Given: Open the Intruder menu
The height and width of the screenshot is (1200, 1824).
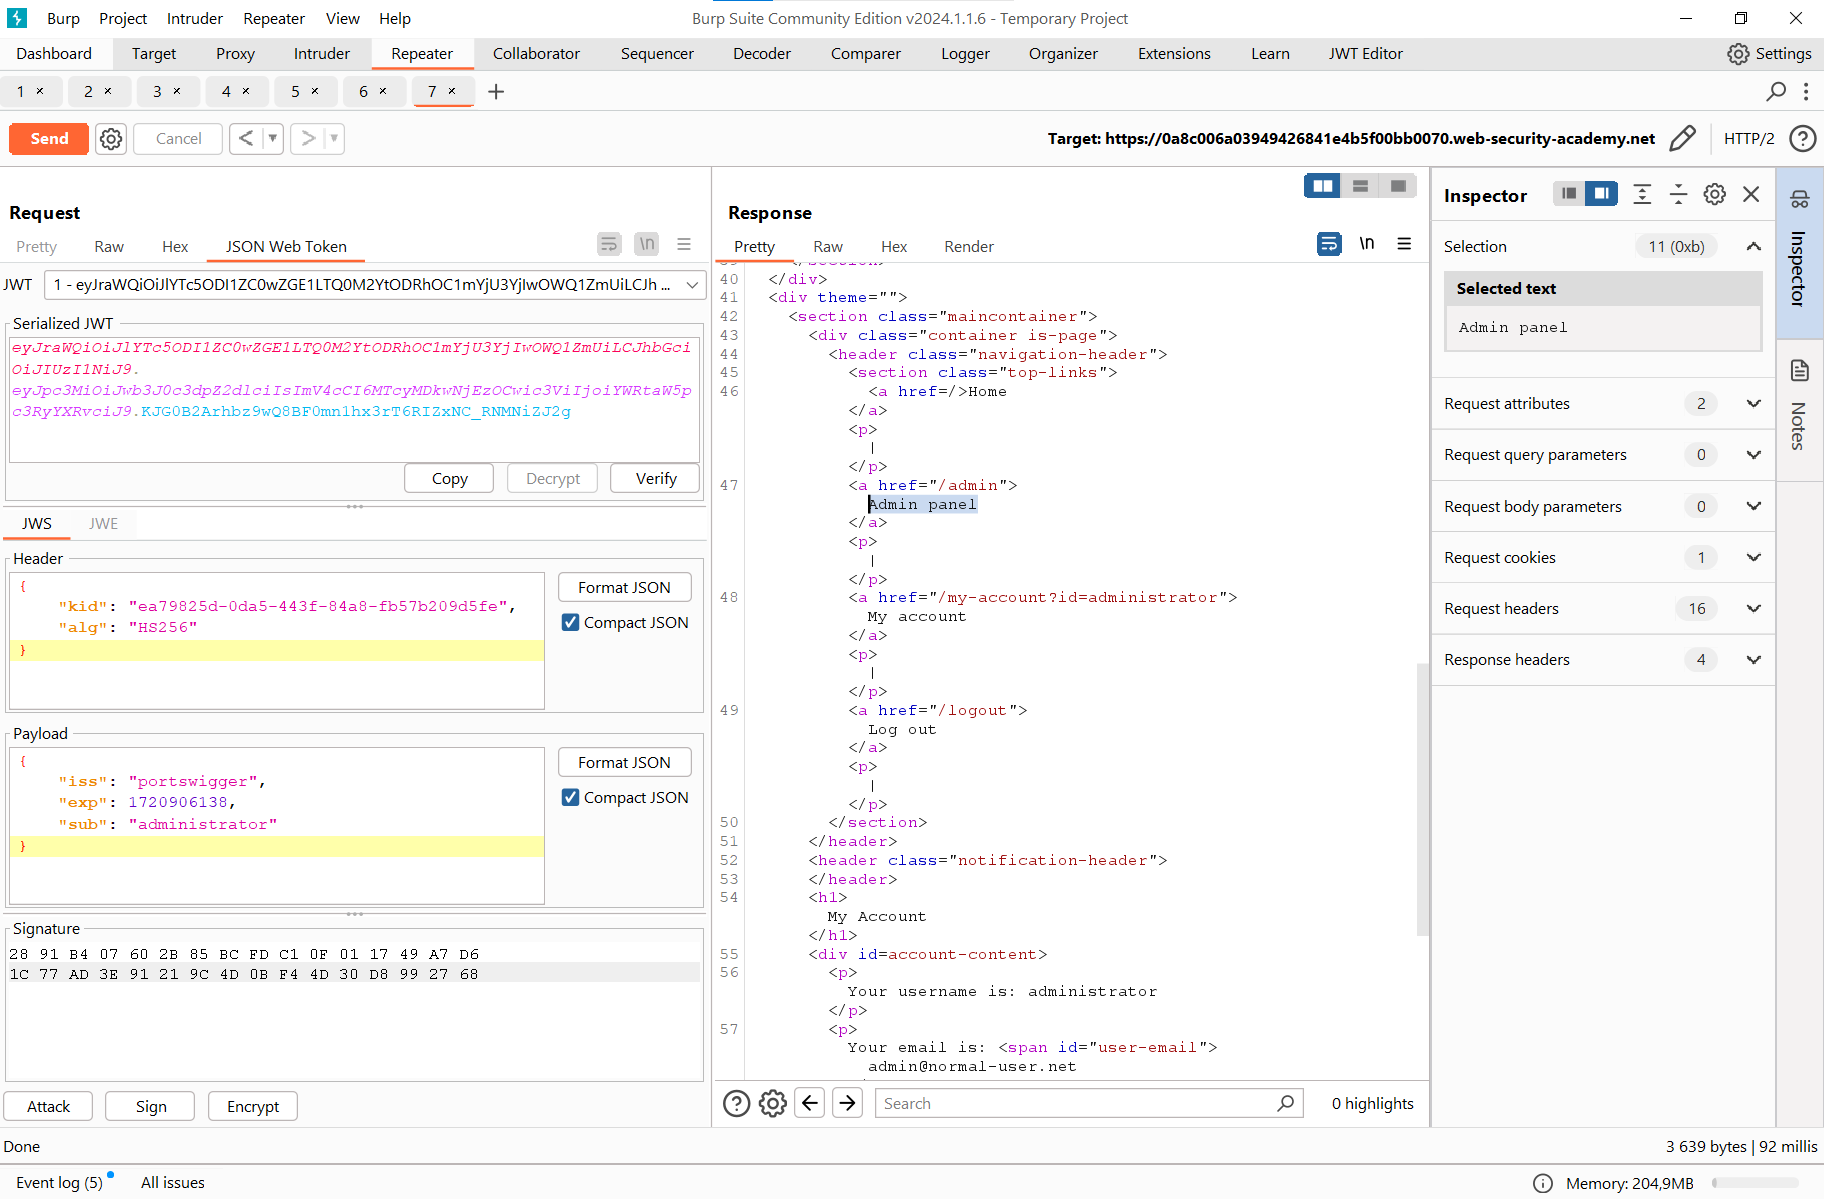Looking at the screenshot, I should [195, 18].
